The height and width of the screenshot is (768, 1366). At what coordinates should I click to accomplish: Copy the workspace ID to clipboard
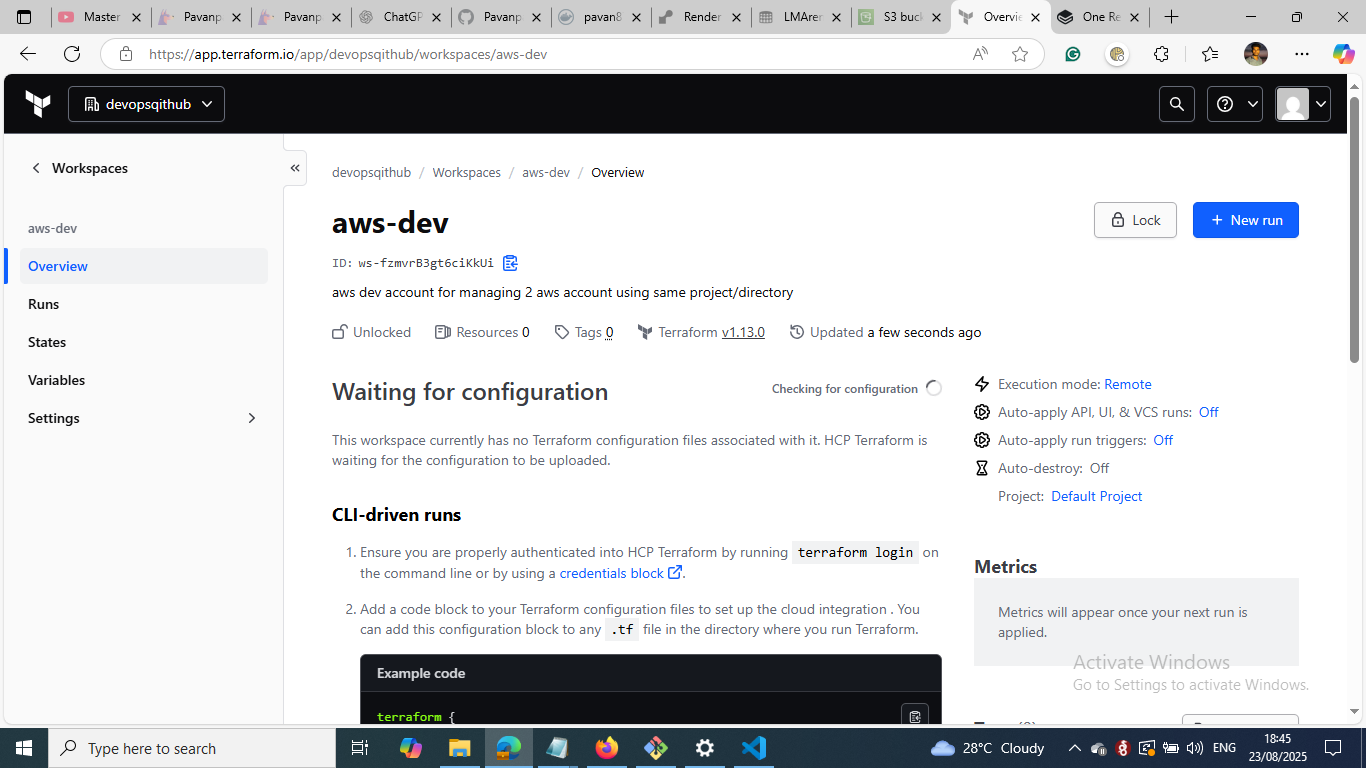coord(510,263)
